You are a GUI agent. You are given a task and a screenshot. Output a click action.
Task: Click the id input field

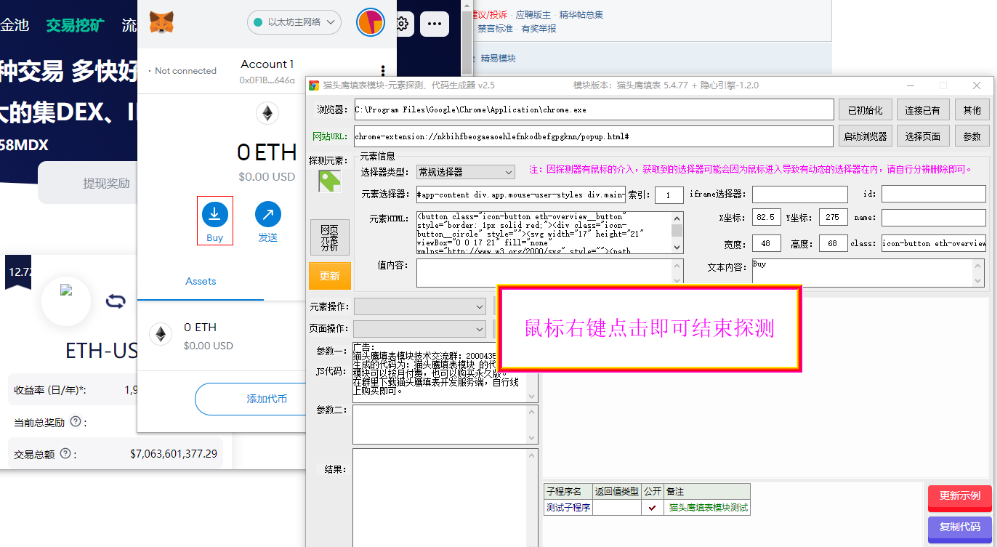pyautogui.click(x=933, y=194)
